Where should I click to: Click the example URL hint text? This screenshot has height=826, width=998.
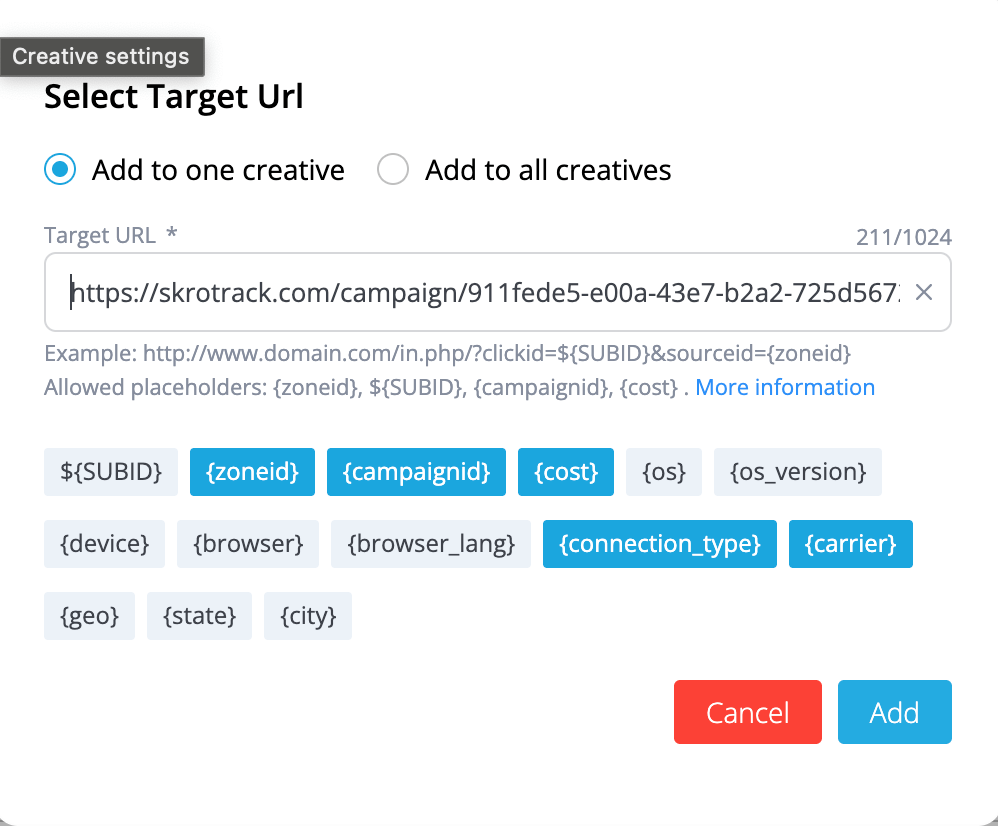click(447, 353)
